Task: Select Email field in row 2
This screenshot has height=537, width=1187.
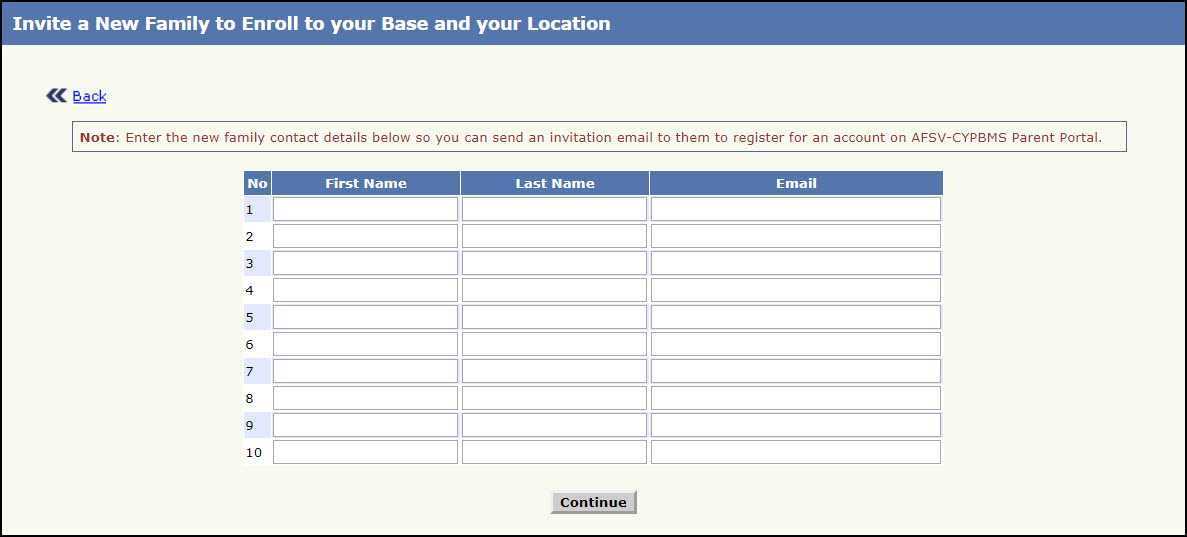Action: click(795, 236)
